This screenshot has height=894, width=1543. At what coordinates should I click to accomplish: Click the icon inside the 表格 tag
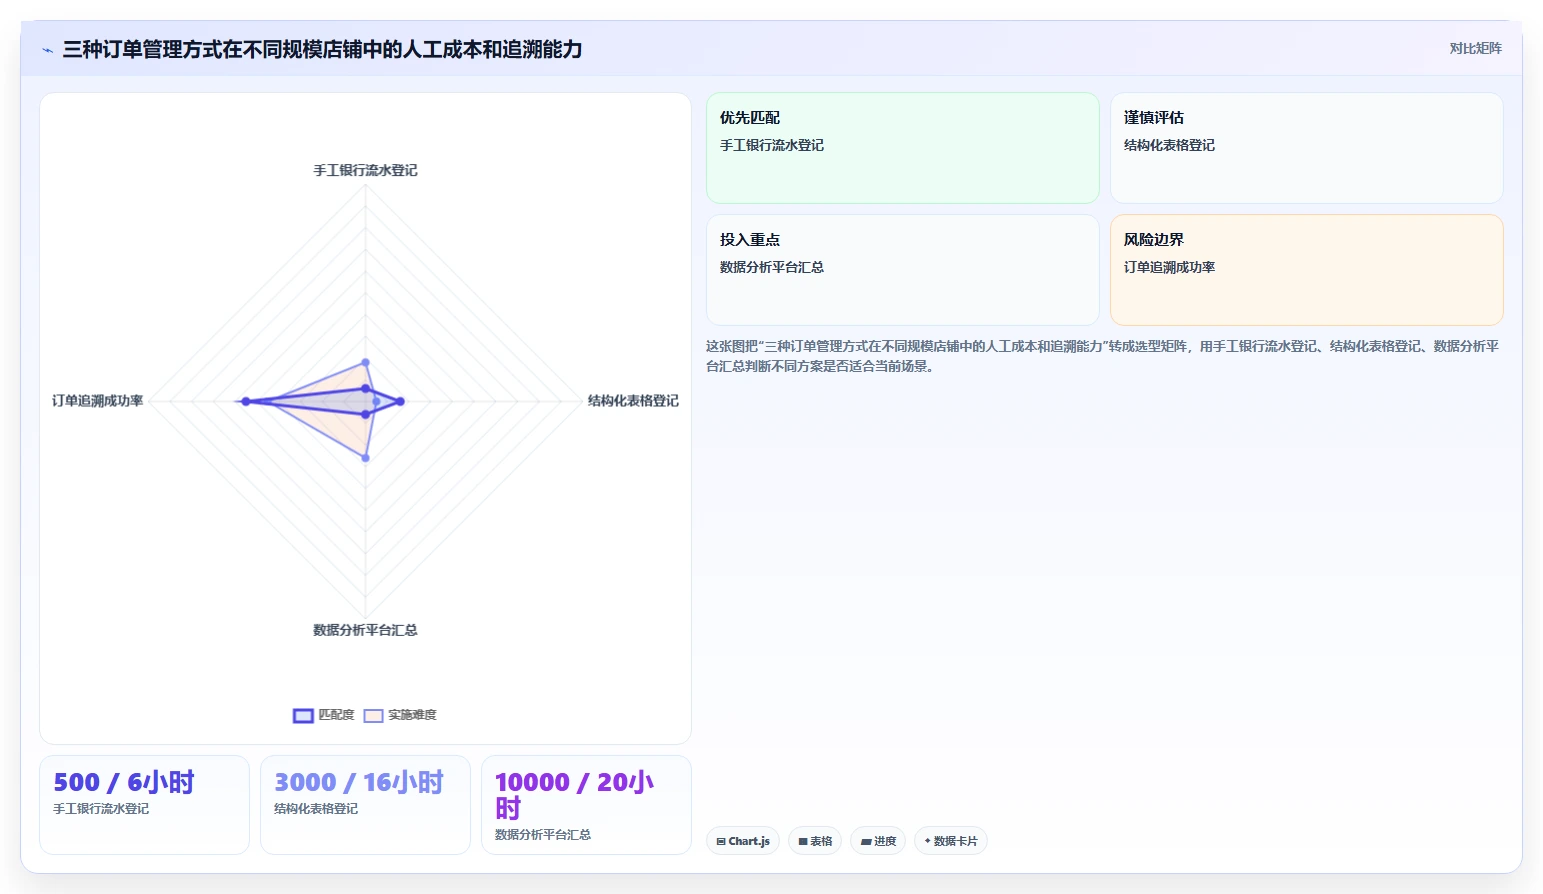coord(803,842)
